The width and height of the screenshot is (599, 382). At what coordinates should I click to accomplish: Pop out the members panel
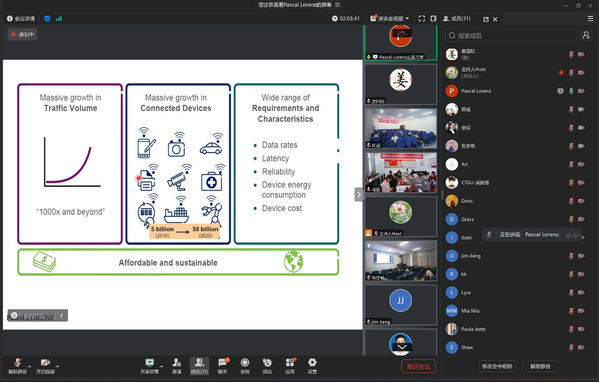tap(486, 19)
